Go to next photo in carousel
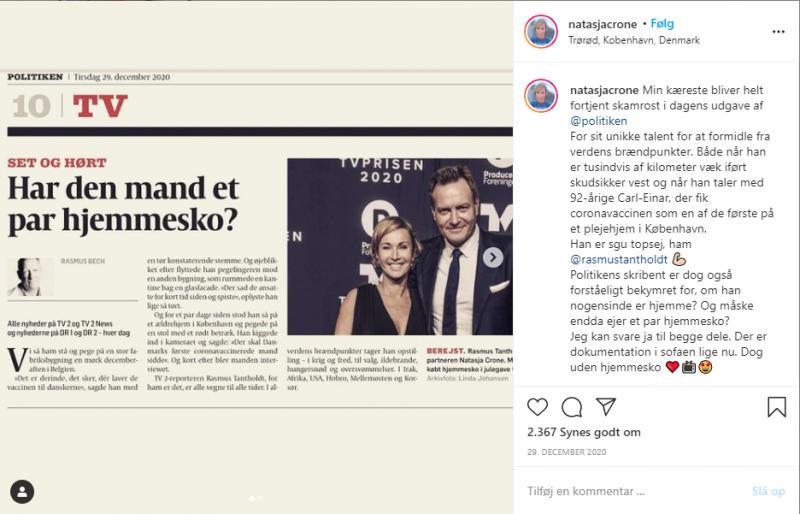Image resolution: width=800 pixels, height=514 pixels. coord(493,257)
